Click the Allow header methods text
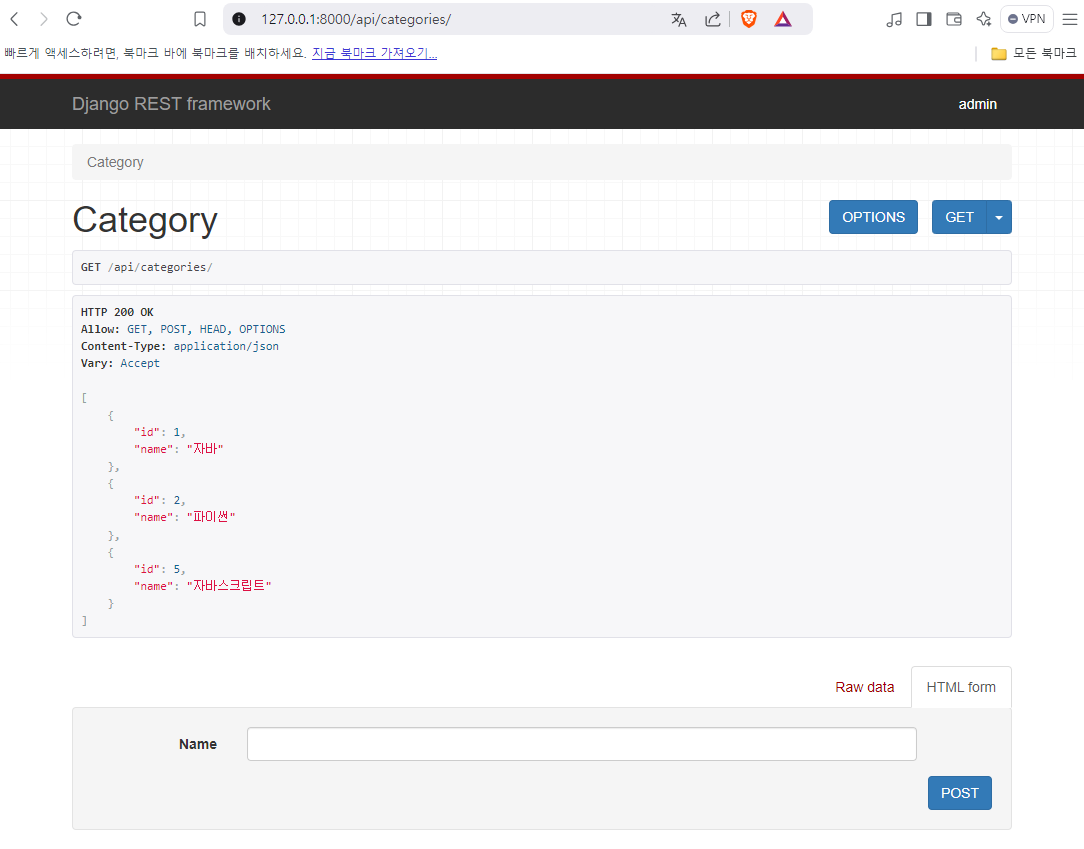Screen dimensions: 1084x849 coord(206,329)
